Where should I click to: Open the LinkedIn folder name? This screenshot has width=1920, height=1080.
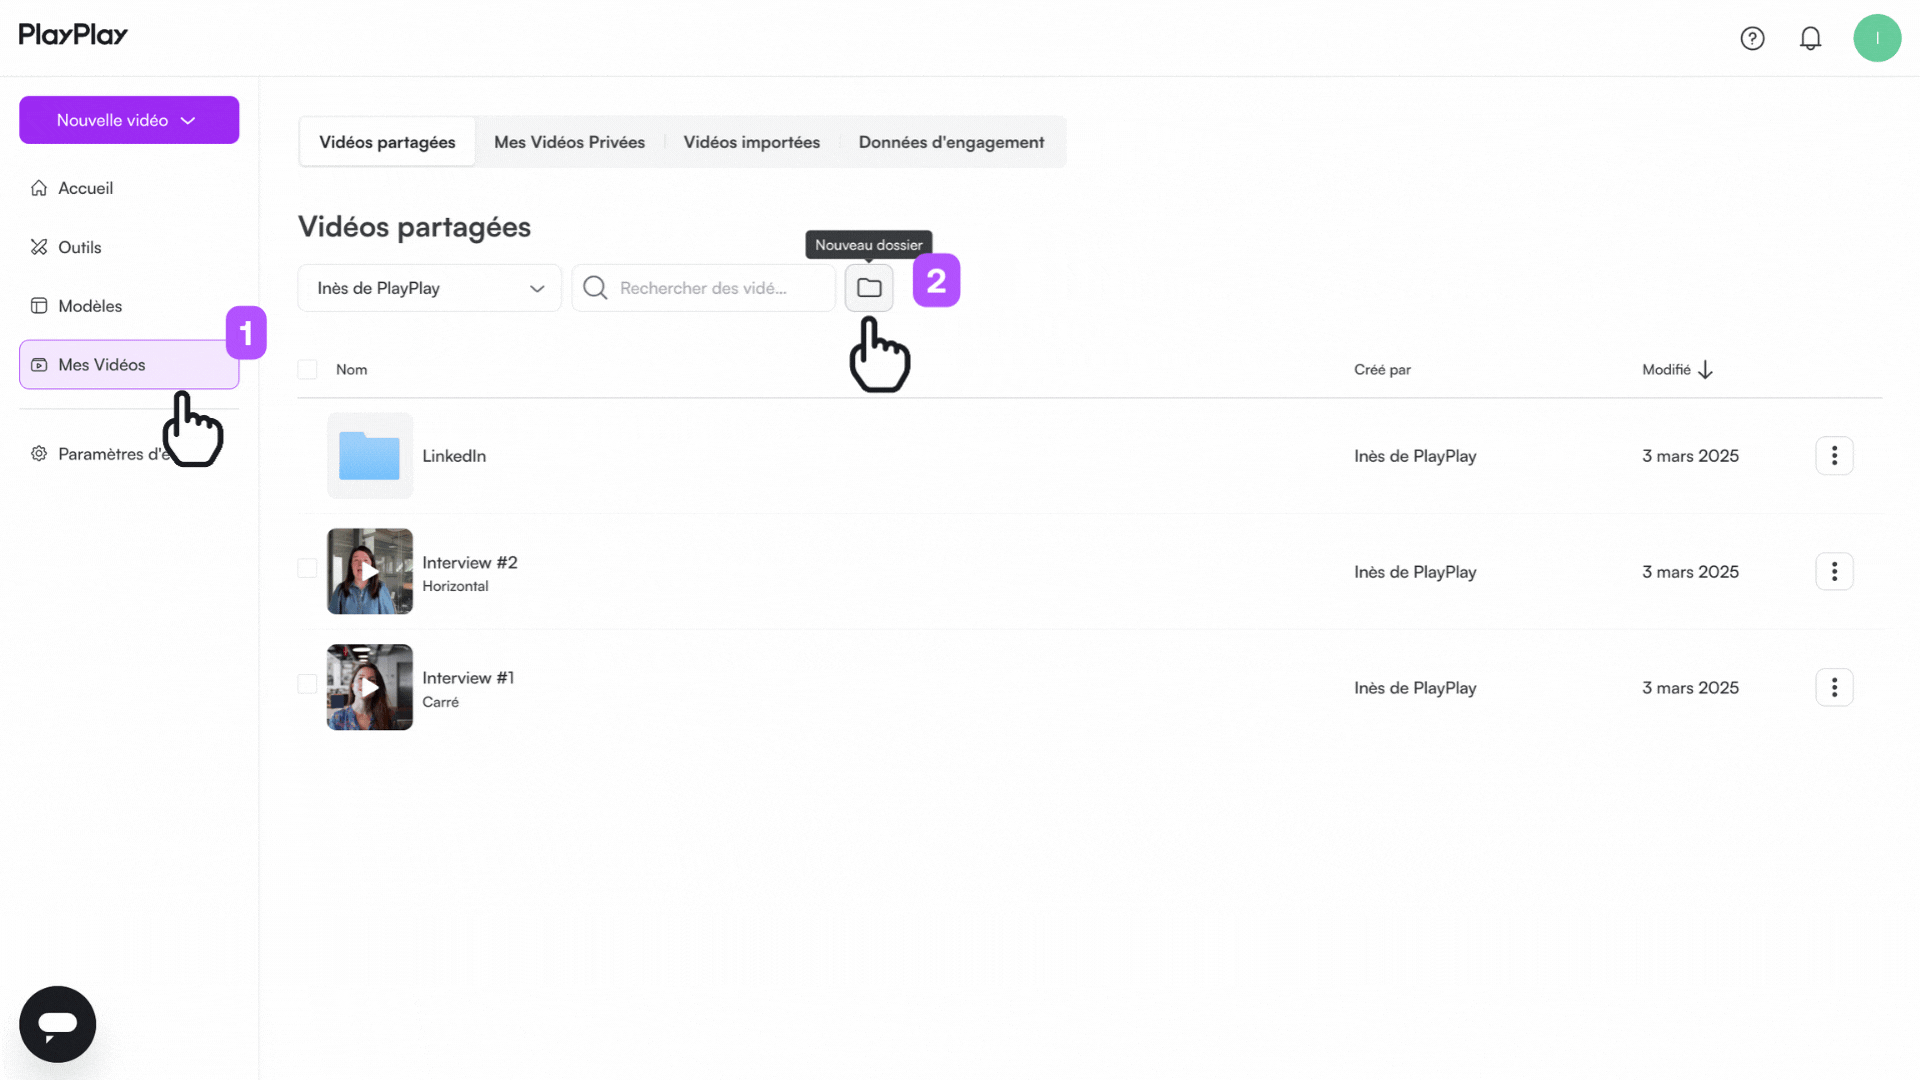tap(454, 456)
